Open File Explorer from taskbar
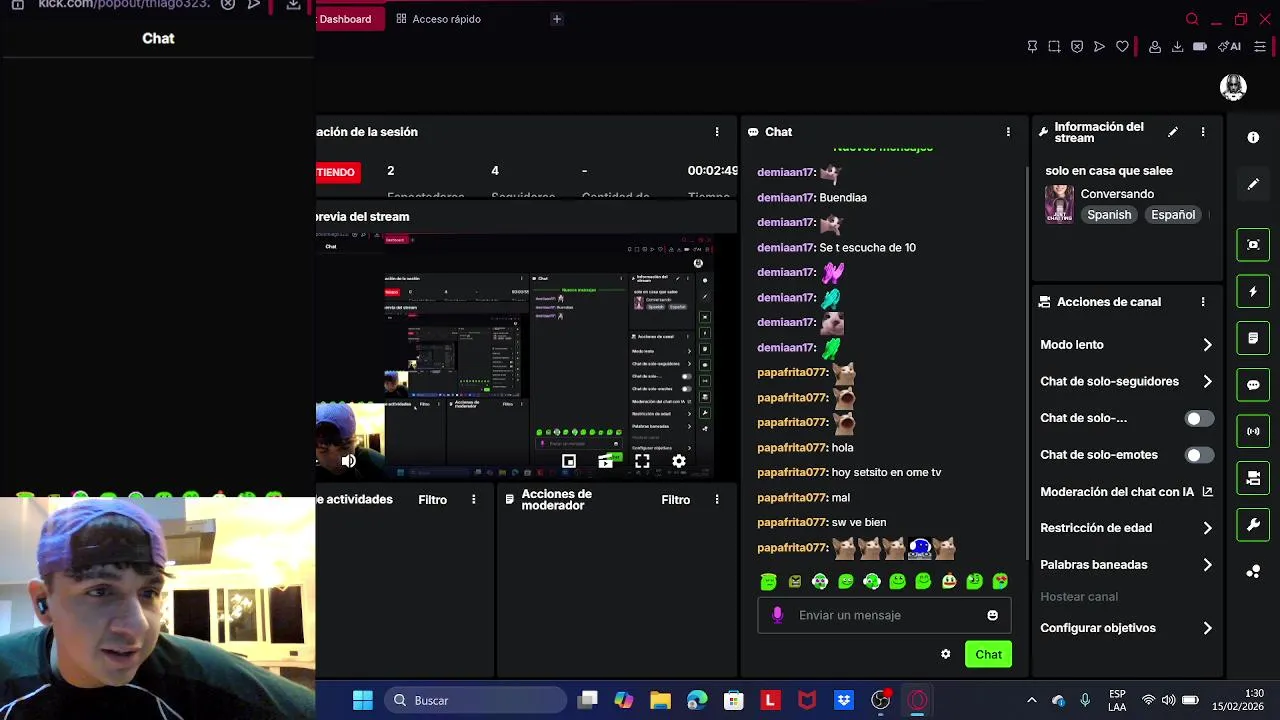The width and height of the screenshot is (1280, 720). pyautogui.click(x=660, y=700)
